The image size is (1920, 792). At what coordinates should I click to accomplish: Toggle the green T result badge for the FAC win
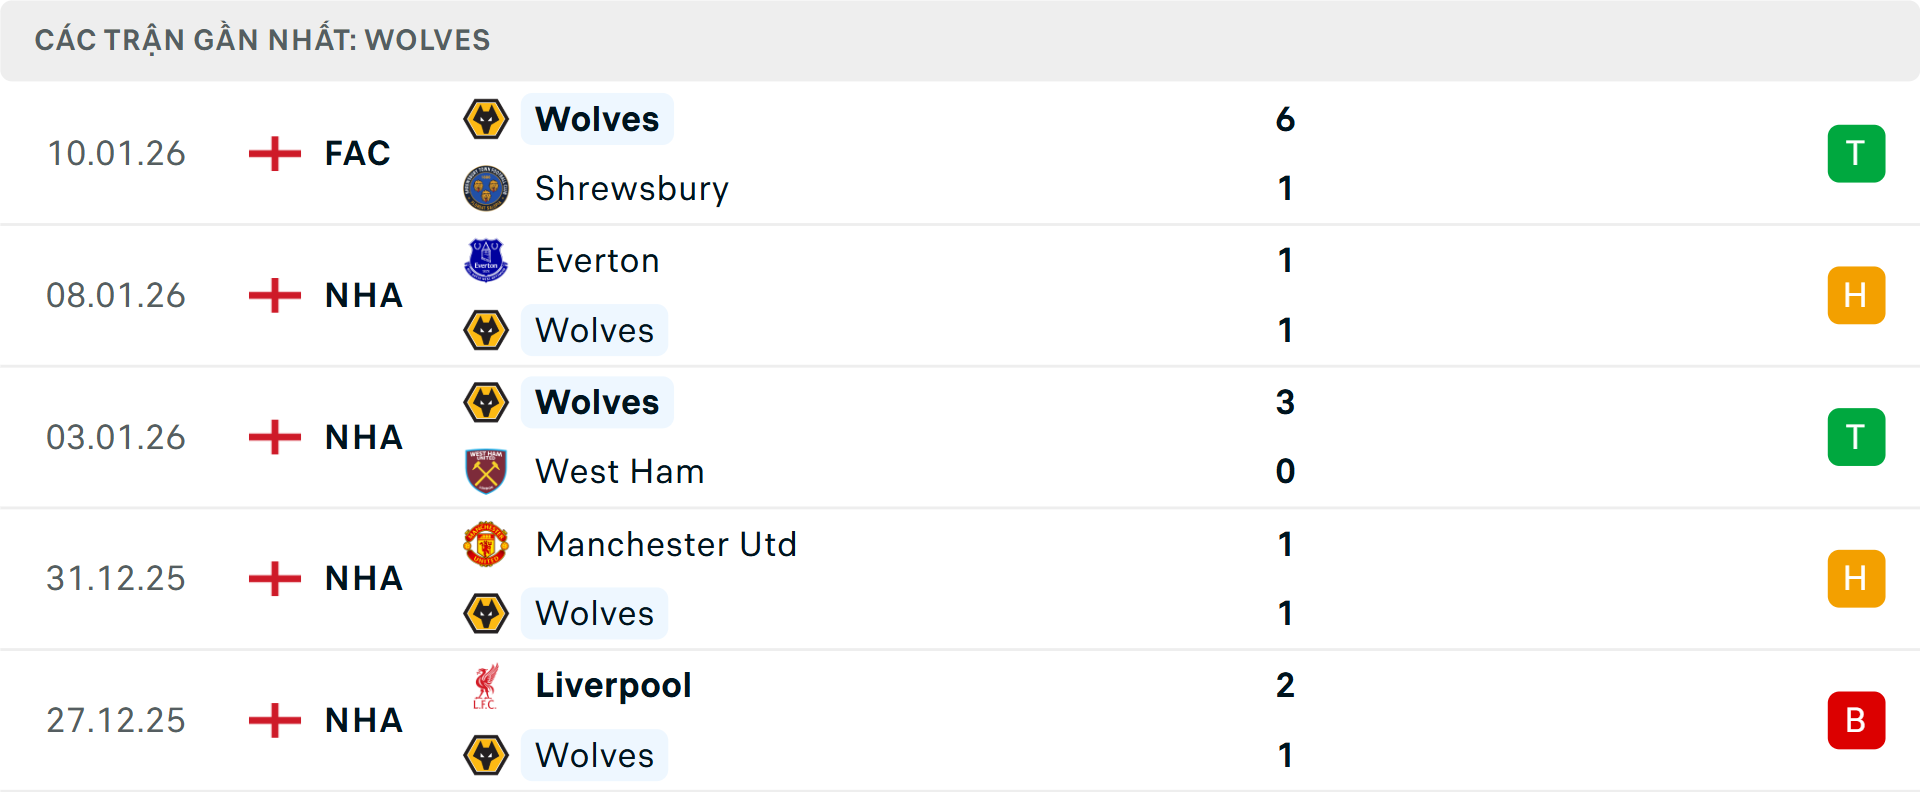pyautogui.click(x=1856, y=153)
